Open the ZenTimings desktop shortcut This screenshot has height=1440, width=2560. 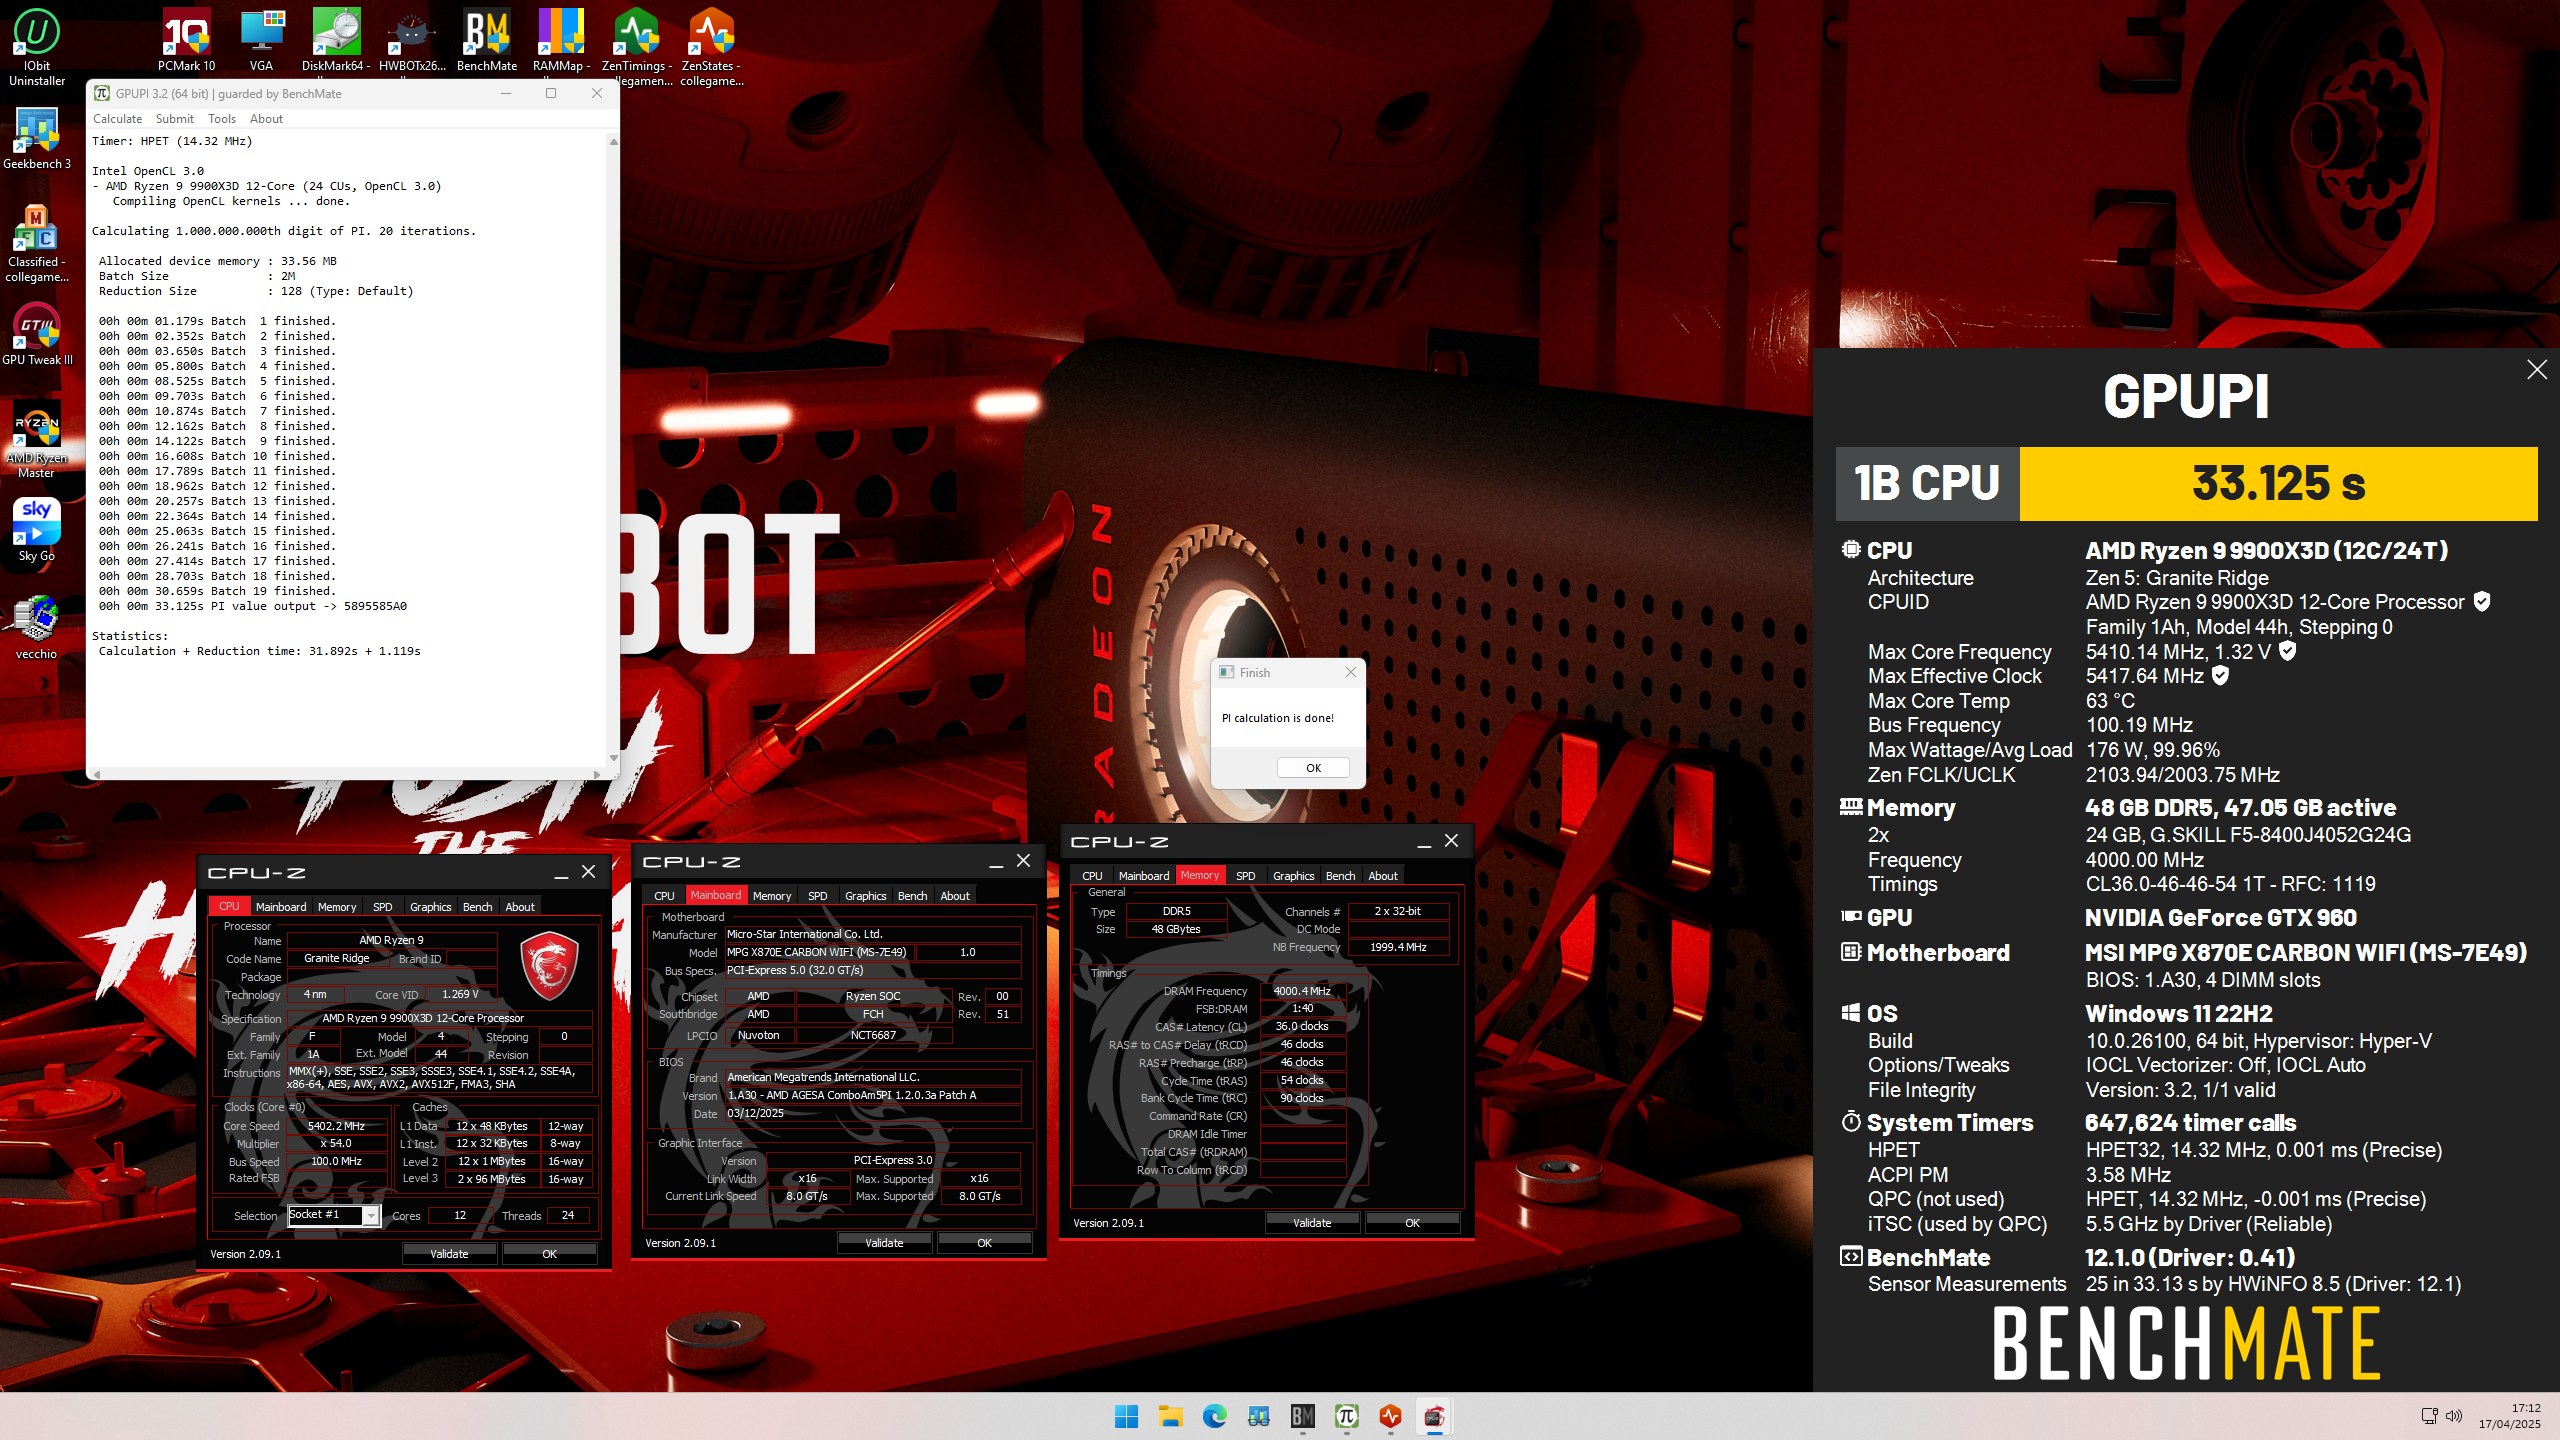click(x=637, y=46)
